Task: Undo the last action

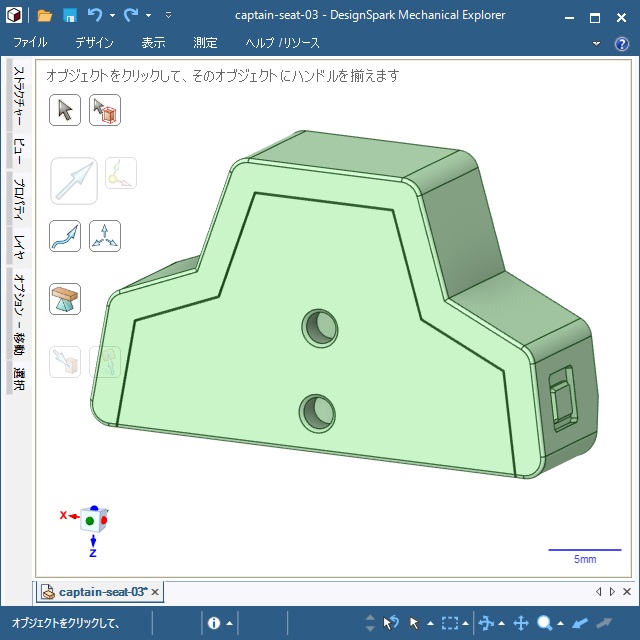Action: tap(95, 16)
